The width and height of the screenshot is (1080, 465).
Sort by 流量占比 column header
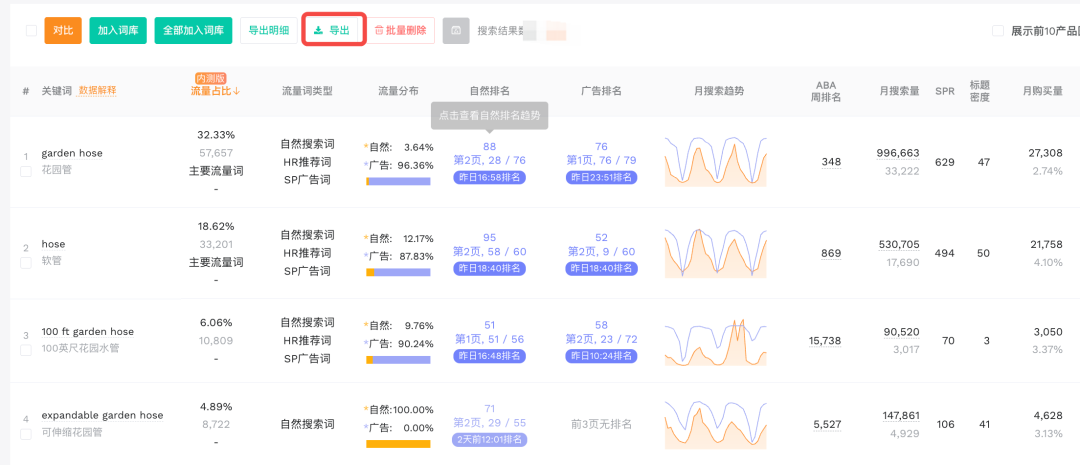coord(215,91)
